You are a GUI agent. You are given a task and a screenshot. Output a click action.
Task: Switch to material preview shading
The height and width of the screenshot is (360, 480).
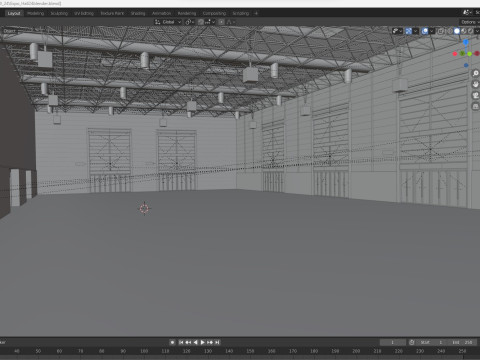pos(464,31)
